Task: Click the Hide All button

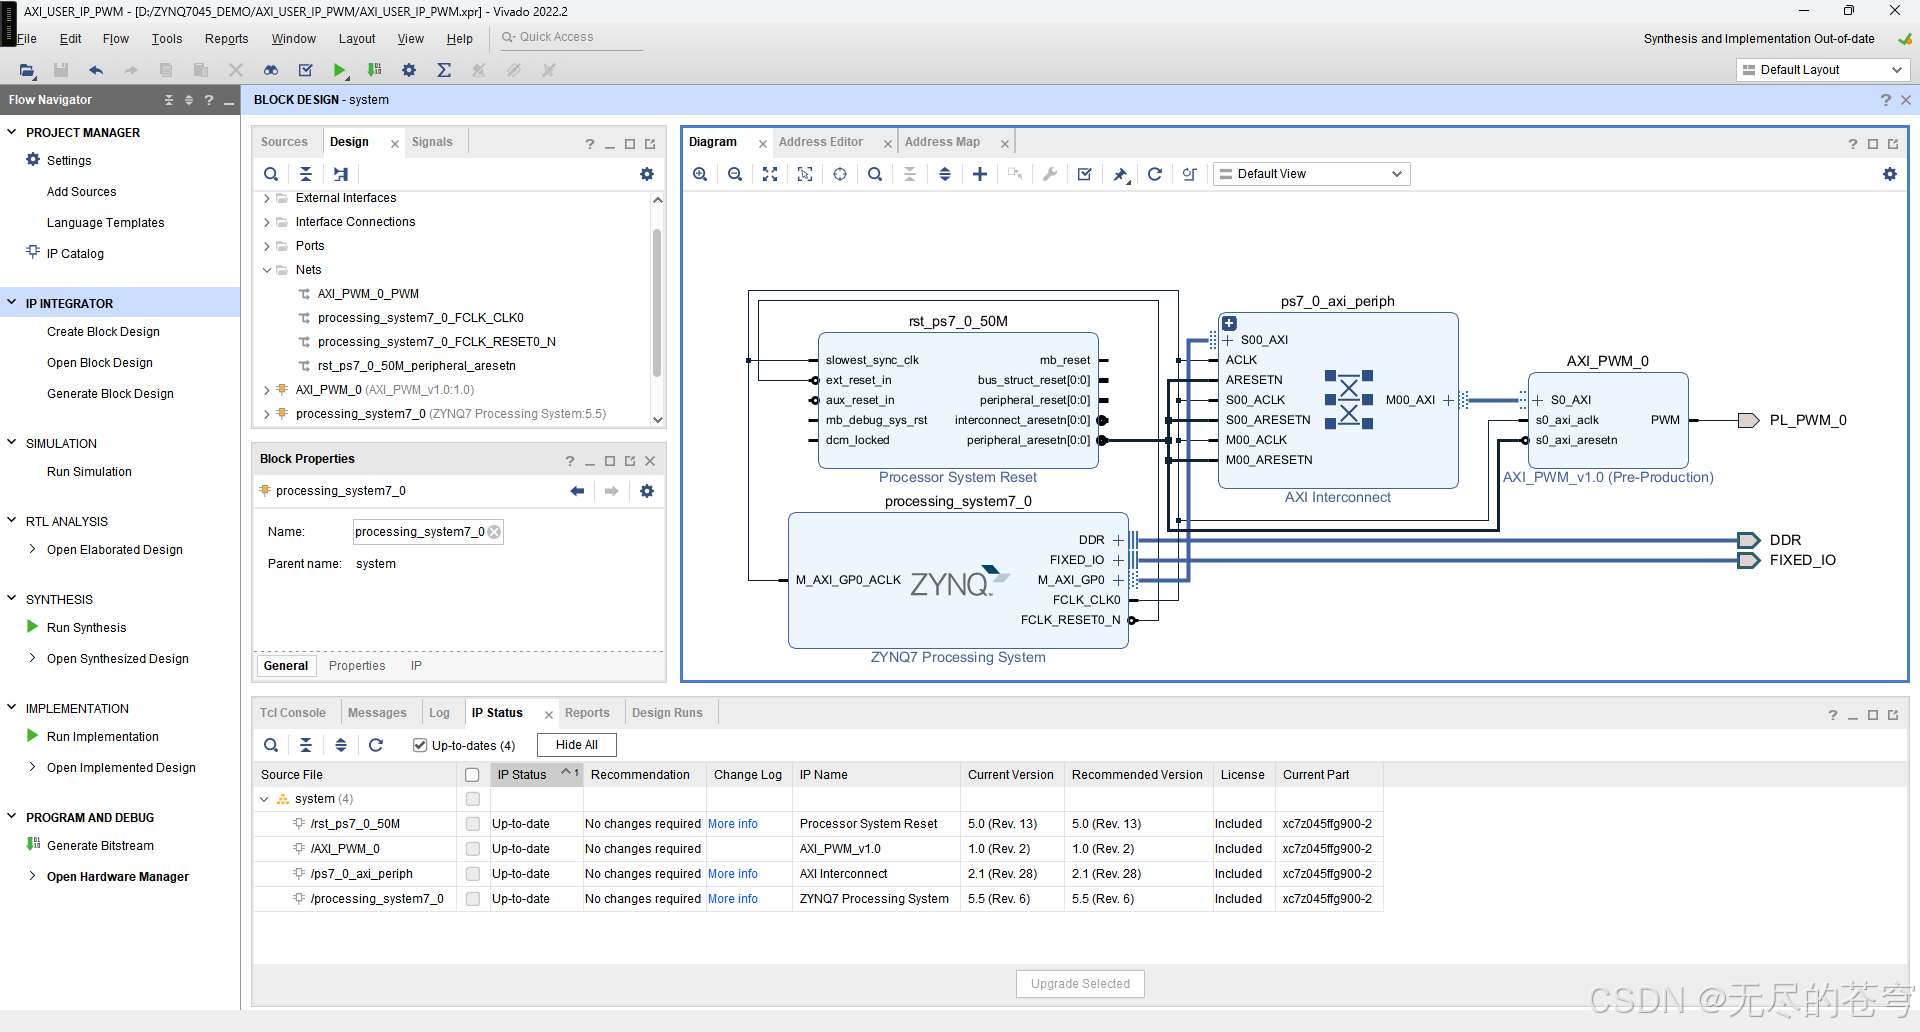Action: click(x=577, y=745)
